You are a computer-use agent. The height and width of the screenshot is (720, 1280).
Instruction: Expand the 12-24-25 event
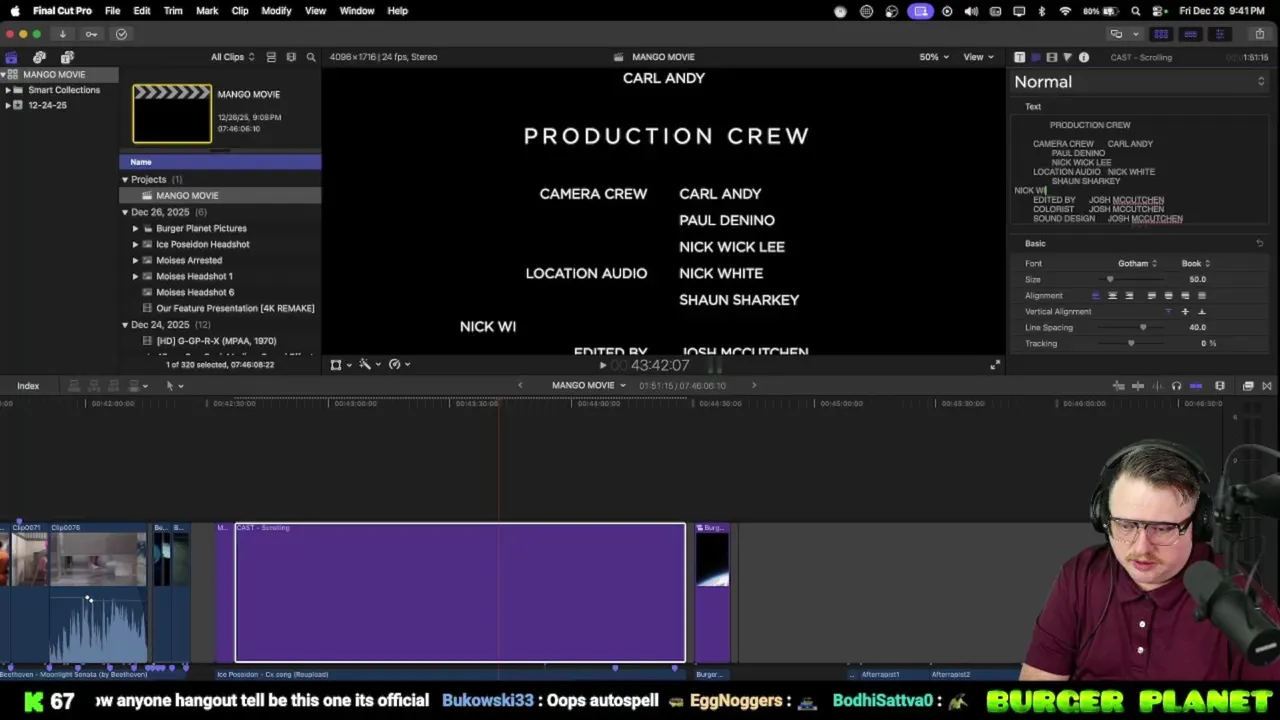8,105
